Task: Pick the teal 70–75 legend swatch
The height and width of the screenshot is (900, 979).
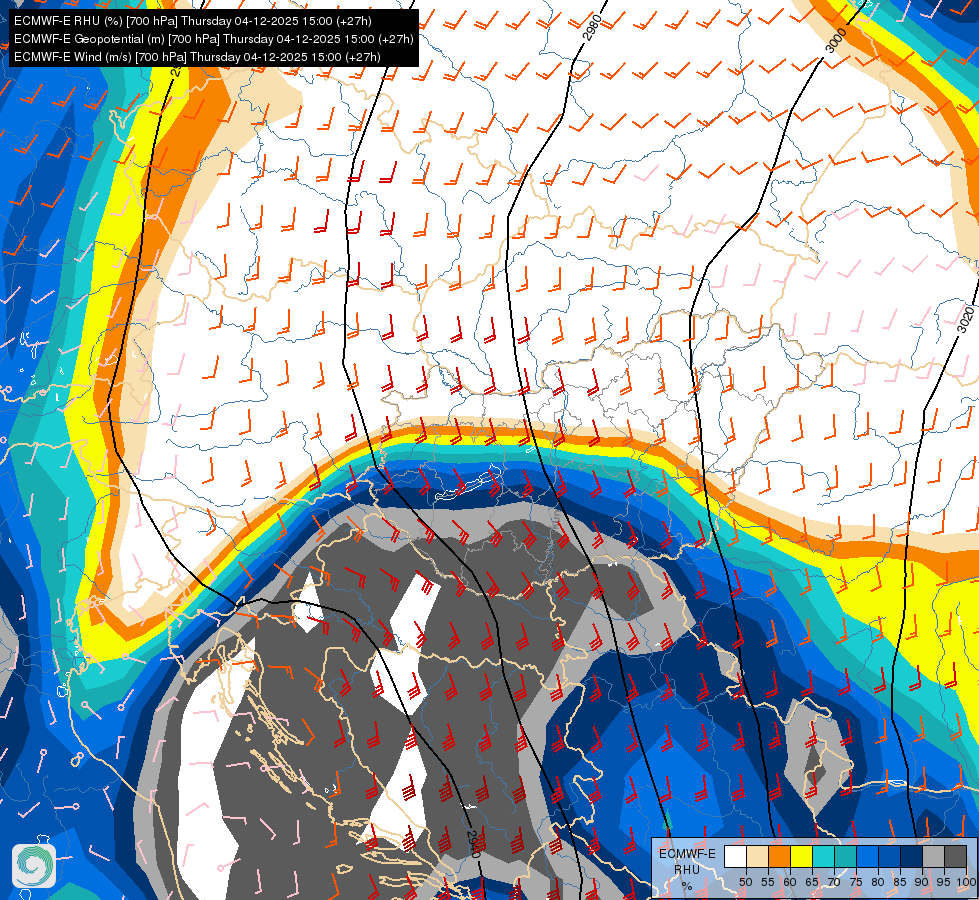Action: [845, 856]
